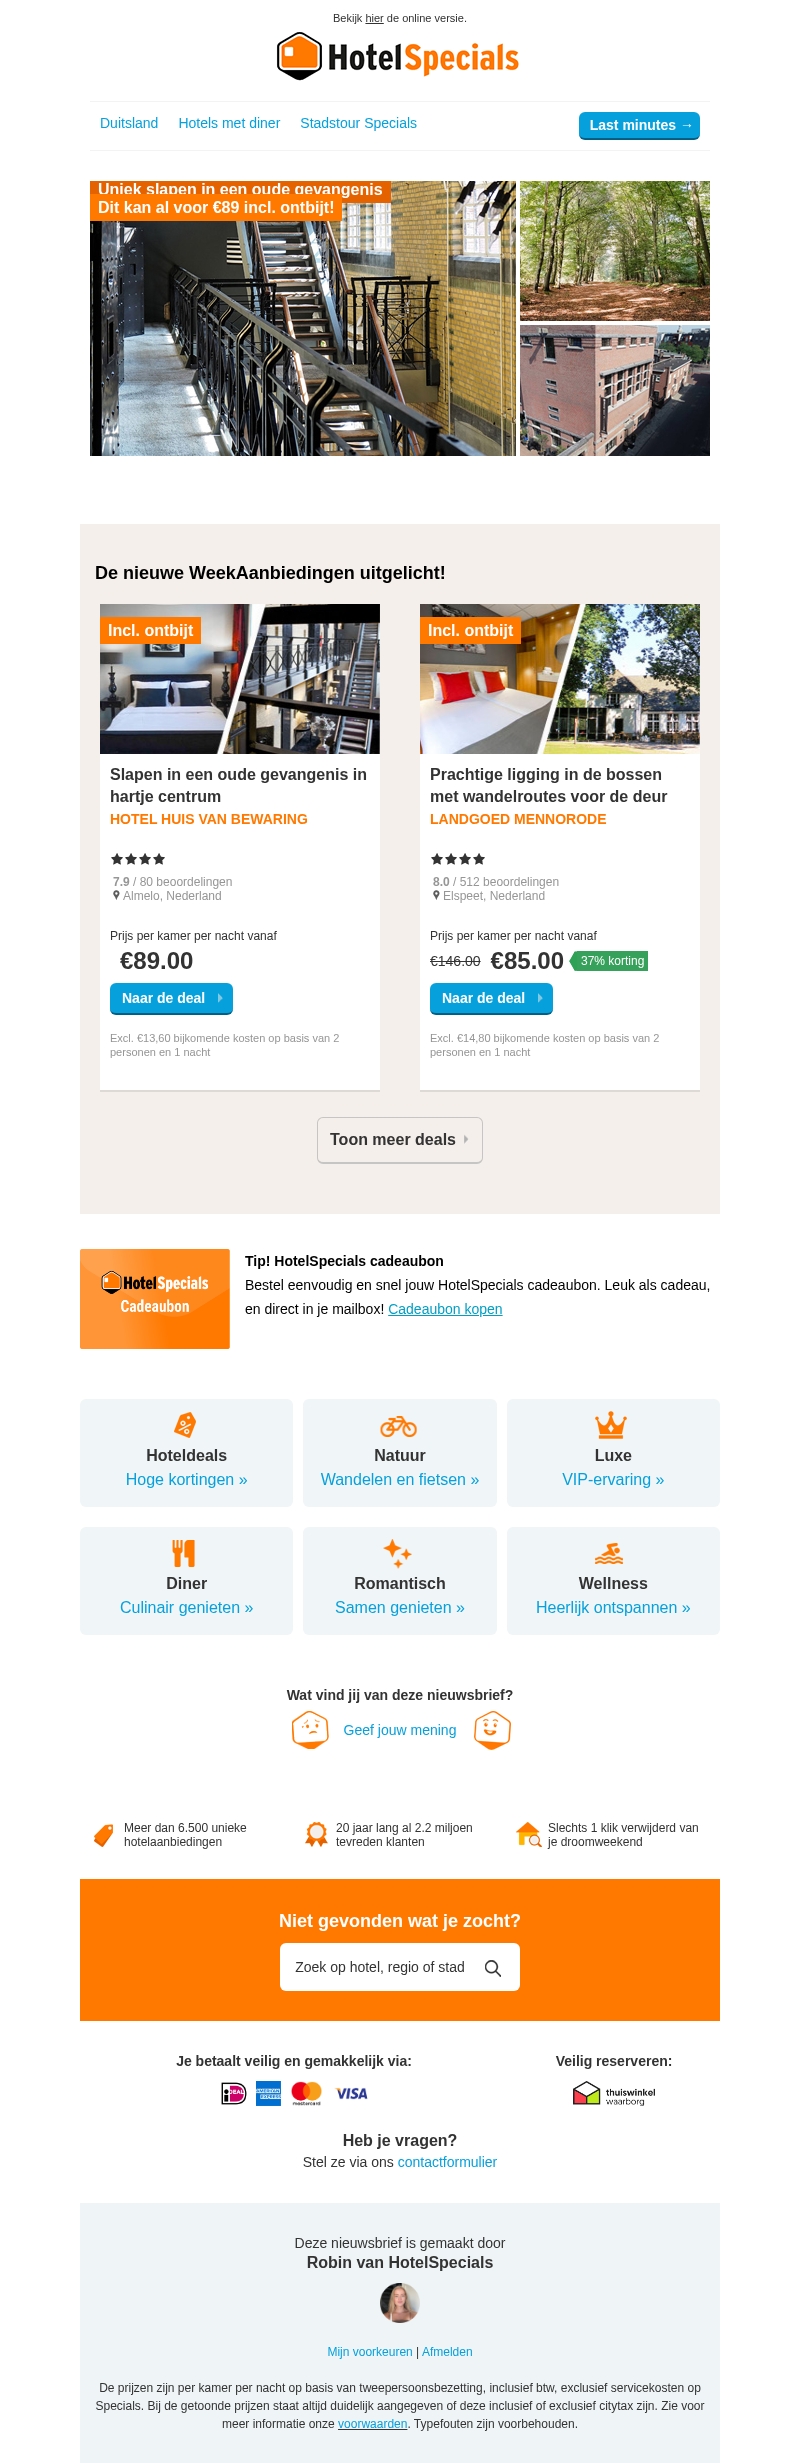Click the Natuur bicycle icon
Viewport: 800px width, 2463px height.
coord(398,1426)
